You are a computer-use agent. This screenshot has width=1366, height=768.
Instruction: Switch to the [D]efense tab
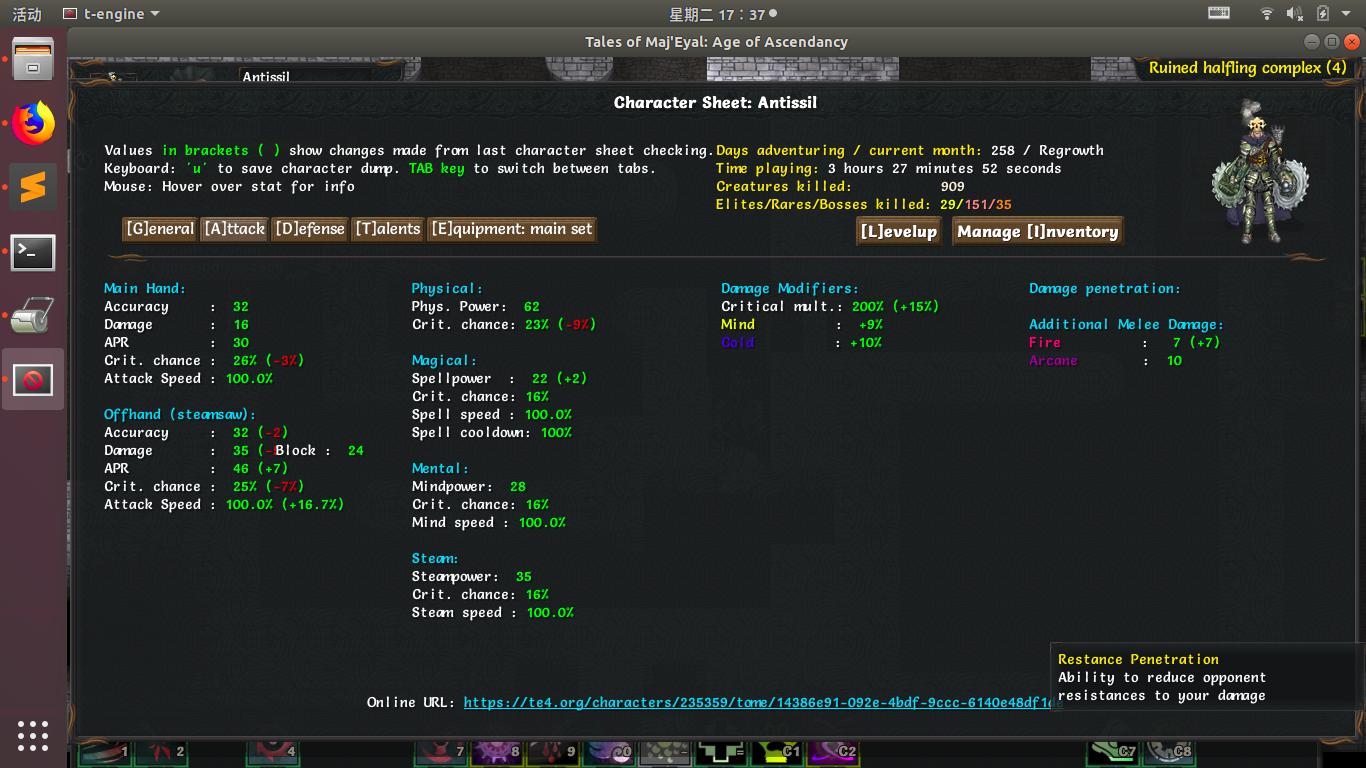[309, 229]
